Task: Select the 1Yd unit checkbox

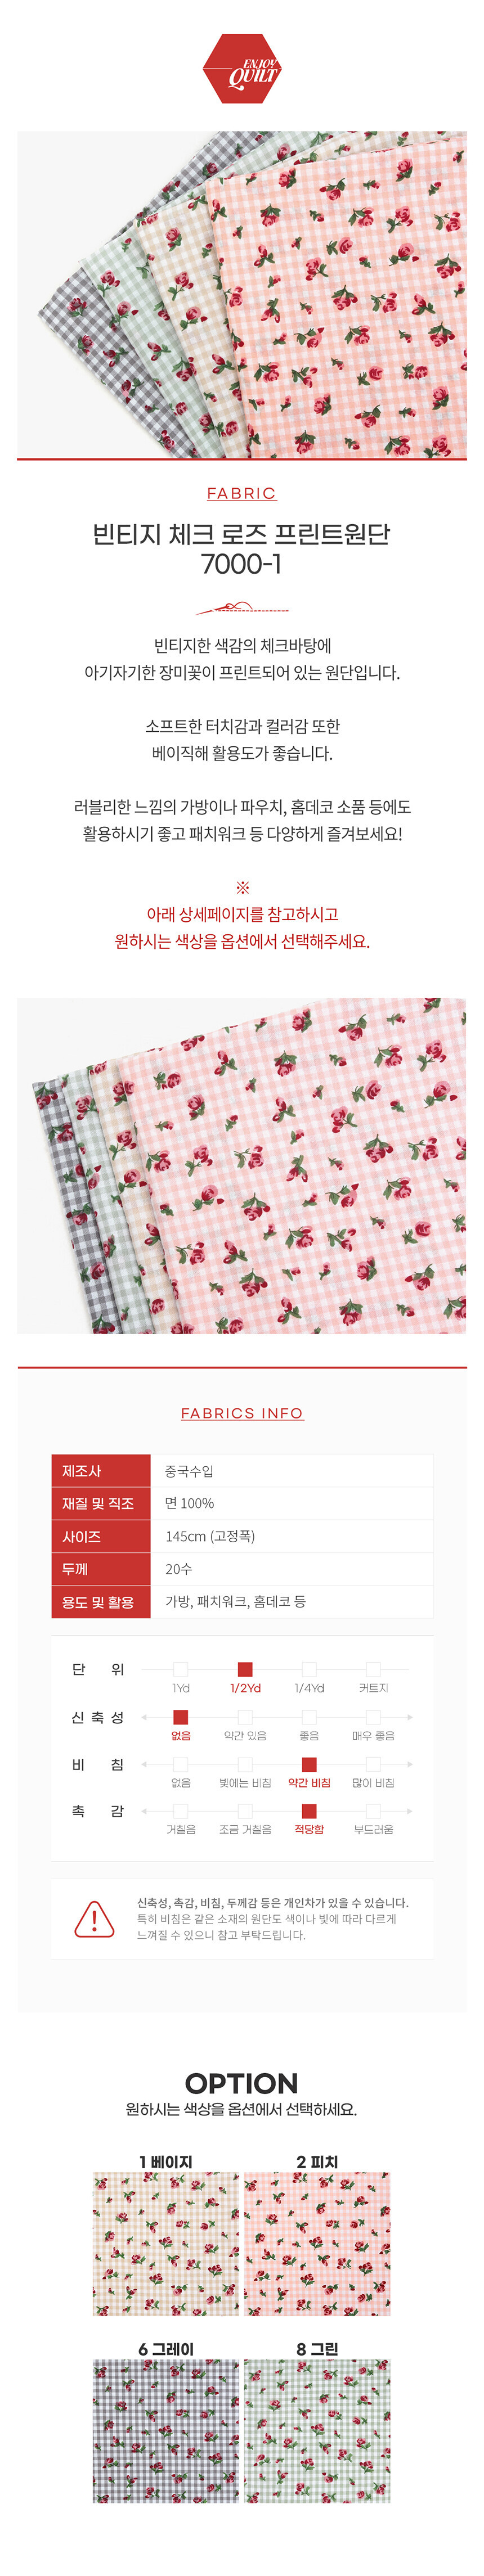Action: click(x=181, y=1669)
